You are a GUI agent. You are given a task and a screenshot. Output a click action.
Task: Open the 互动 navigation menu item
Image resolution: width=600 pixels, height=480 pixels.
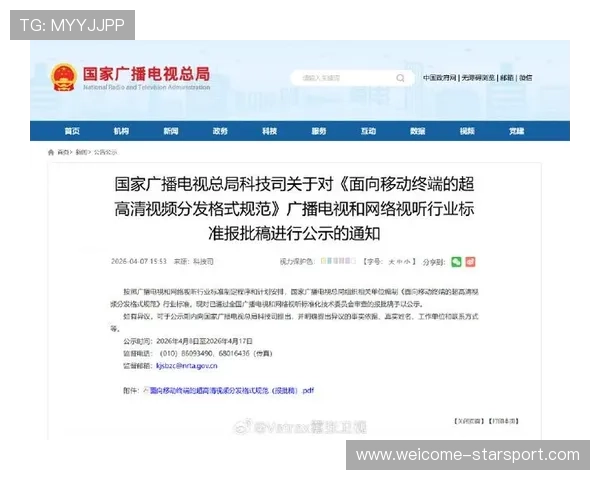coord(368,131)
